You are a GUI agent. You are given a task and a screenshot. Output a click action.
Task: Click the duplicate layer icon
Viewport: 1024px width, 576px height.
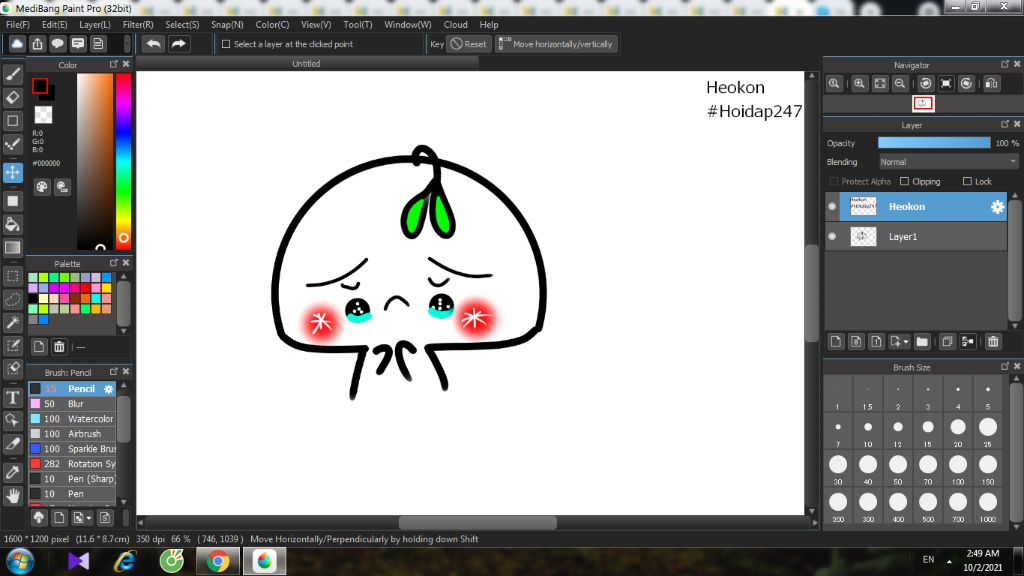947,342
